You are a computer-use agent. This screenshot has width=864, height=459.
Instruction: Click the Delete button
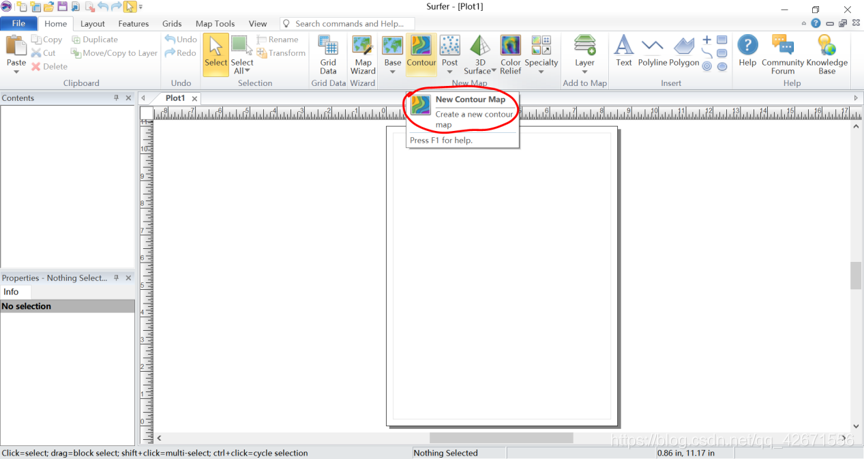coord(49,67)
